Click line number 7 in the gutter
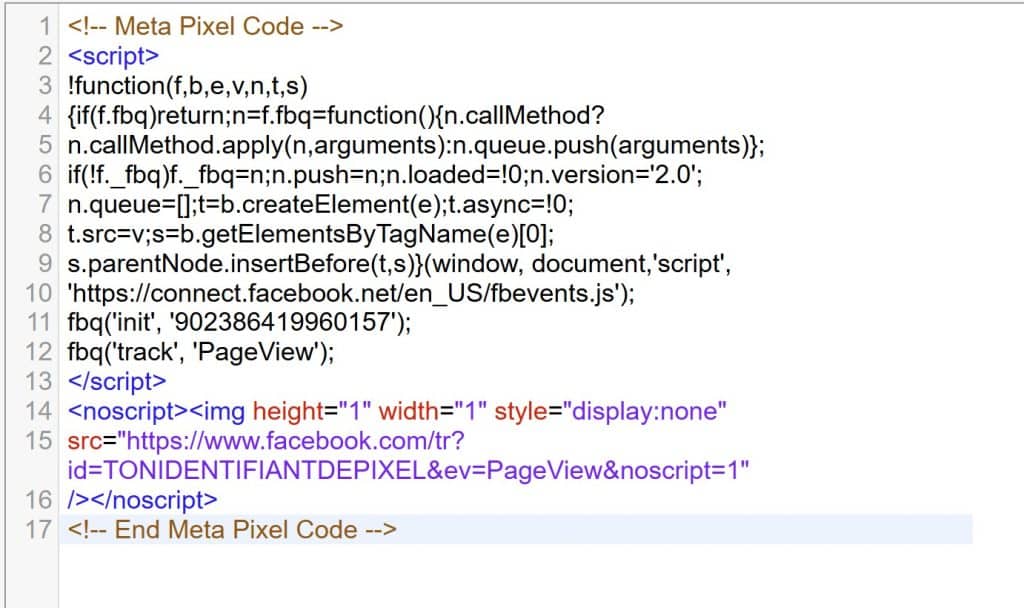1024x608 pixels. [45, 204]
